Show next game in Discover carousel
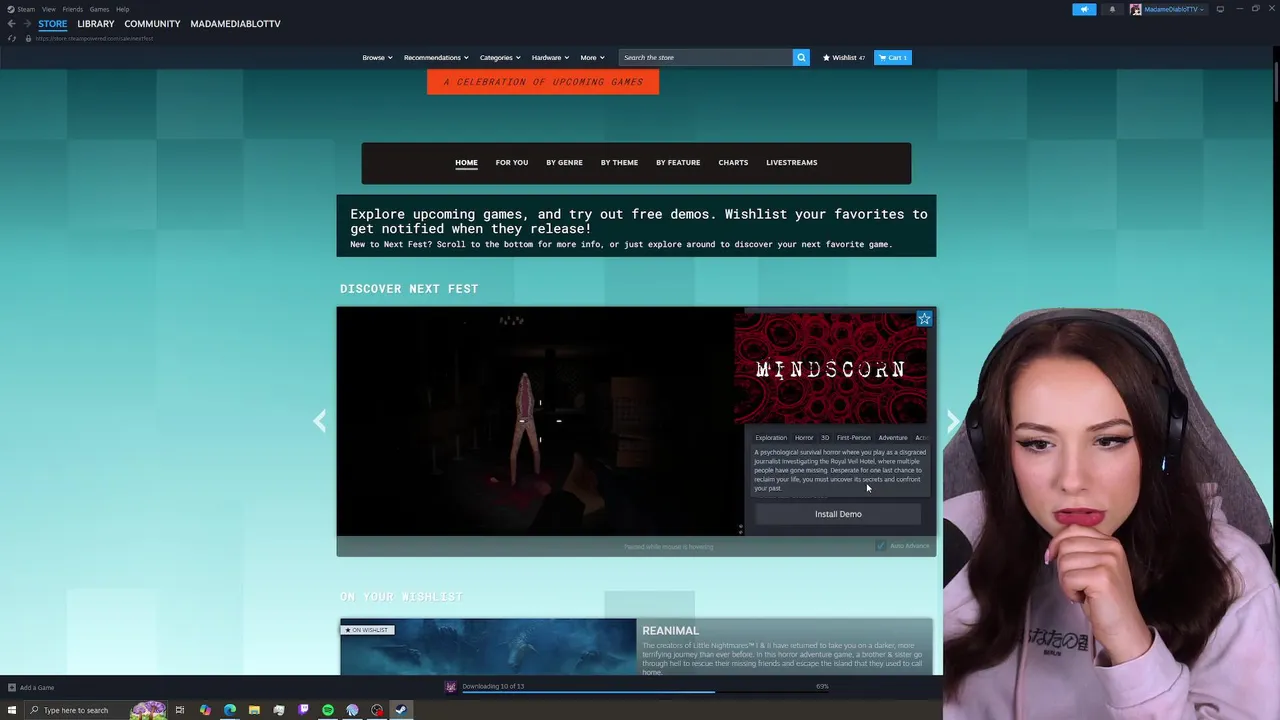1280x720 pixels. (x=953, y=421)
